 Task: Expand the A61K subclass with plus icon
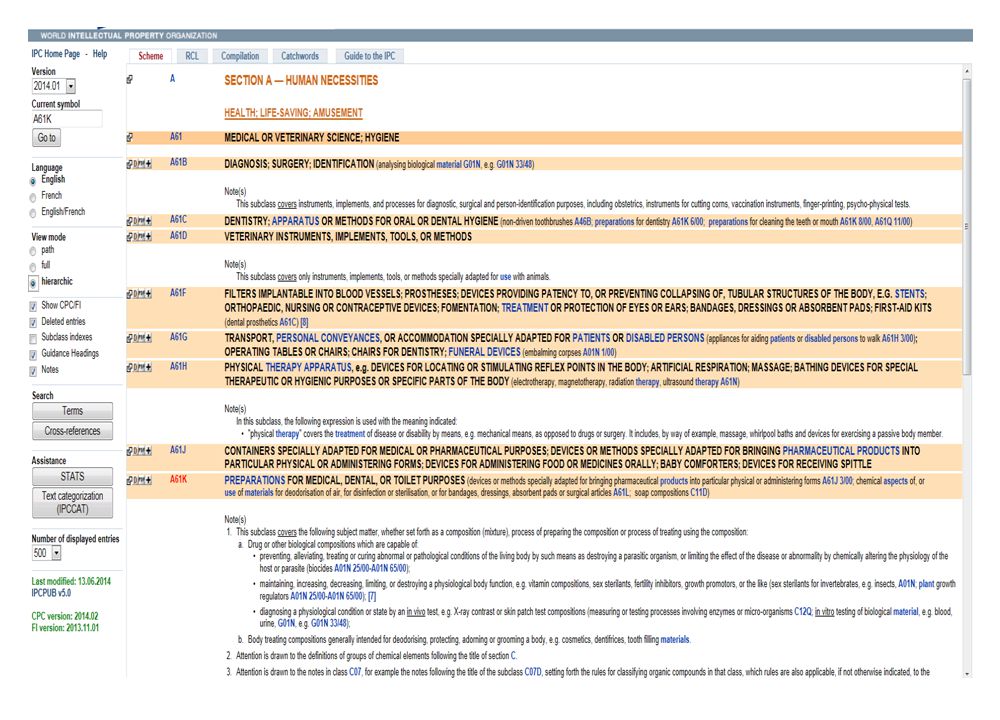149,480
